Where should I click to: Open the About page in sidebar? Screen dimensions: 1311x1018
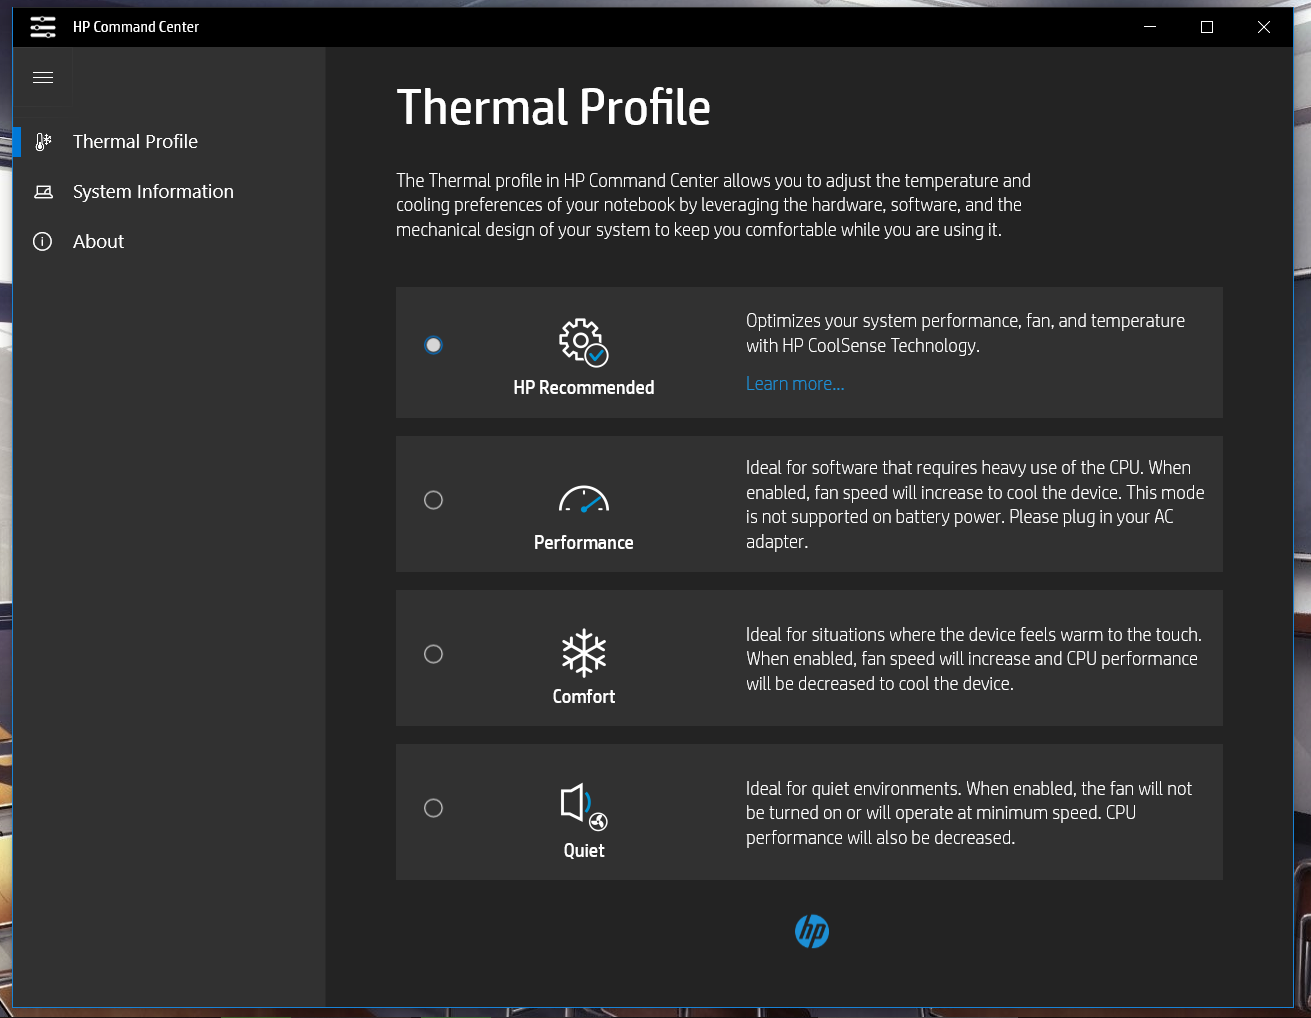(x=169, y=242)
